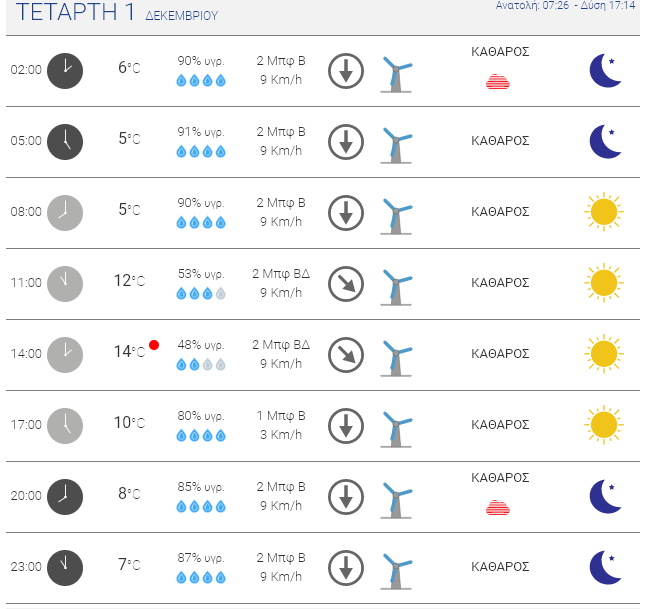Click the moon icon at 23:00

click(x=606, y=567)
